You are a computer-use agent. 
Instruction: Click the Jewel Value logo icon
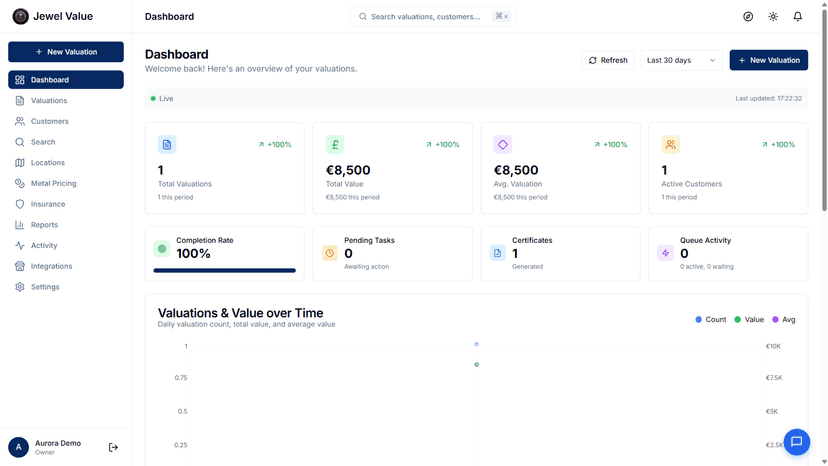(x=21, y=16)
